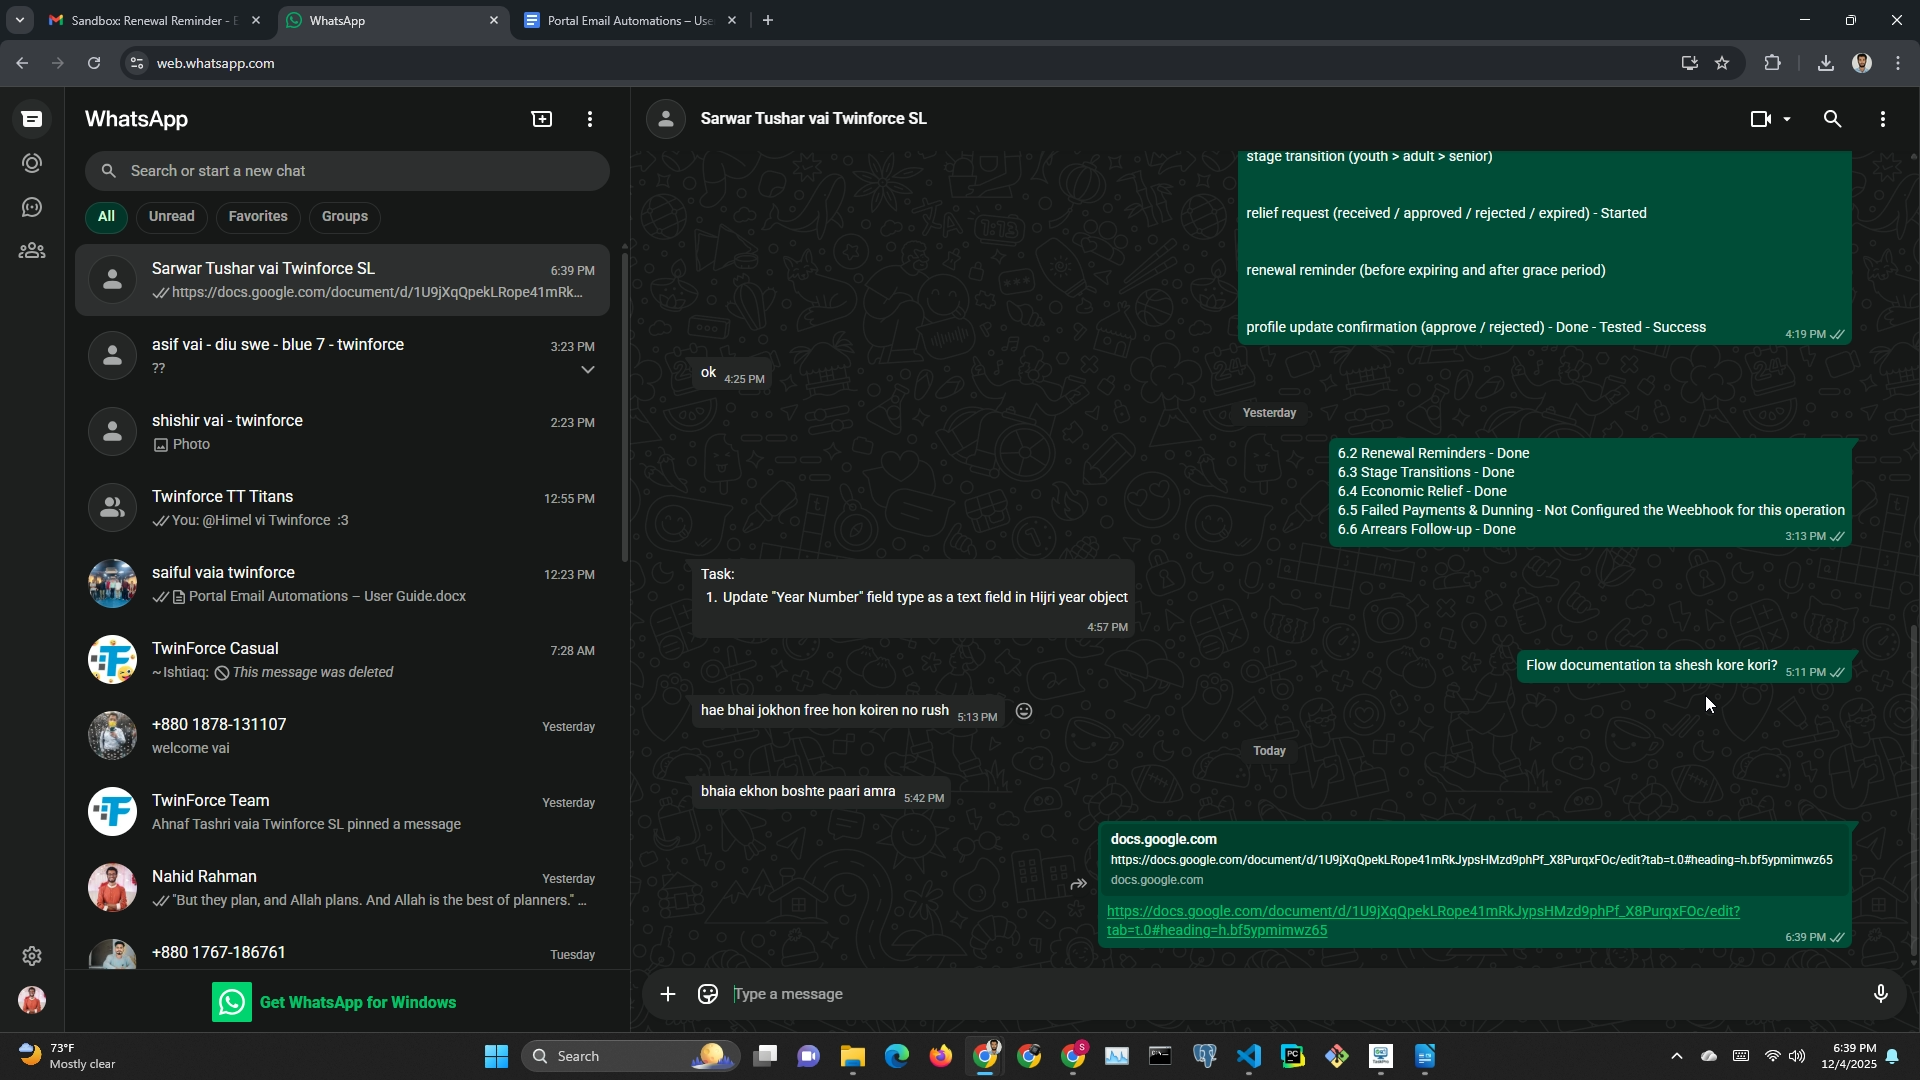This screenshot has width=1920, height=1080.
Task: Click the voice message microphone icon
Action: click(1880, 994)
